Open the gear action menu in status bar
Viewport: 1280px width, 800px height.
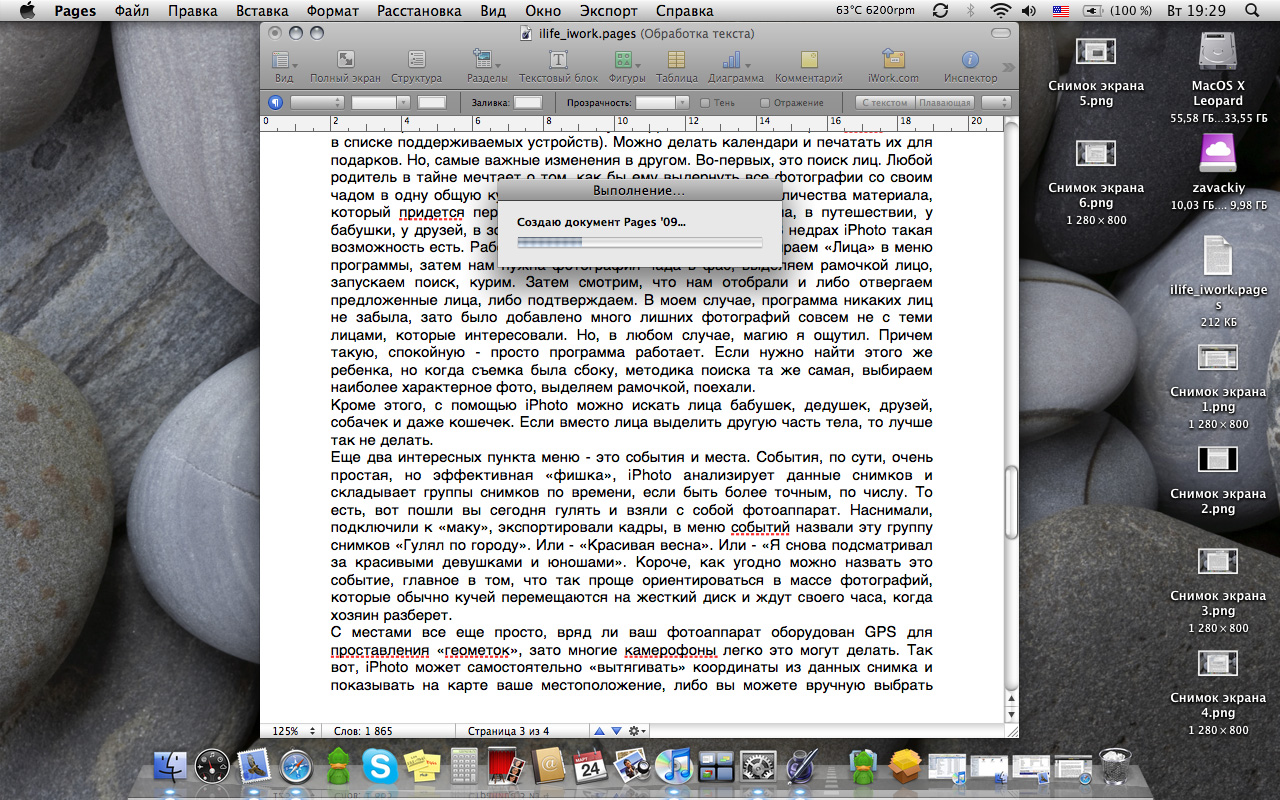639,731
